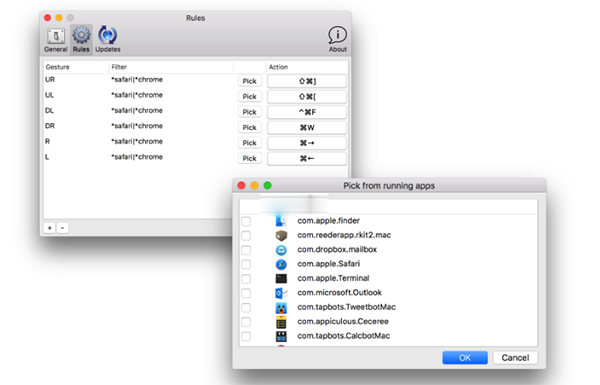Click Pick button for DL gesture
This screenshot has height=385, width=600.
249,112
